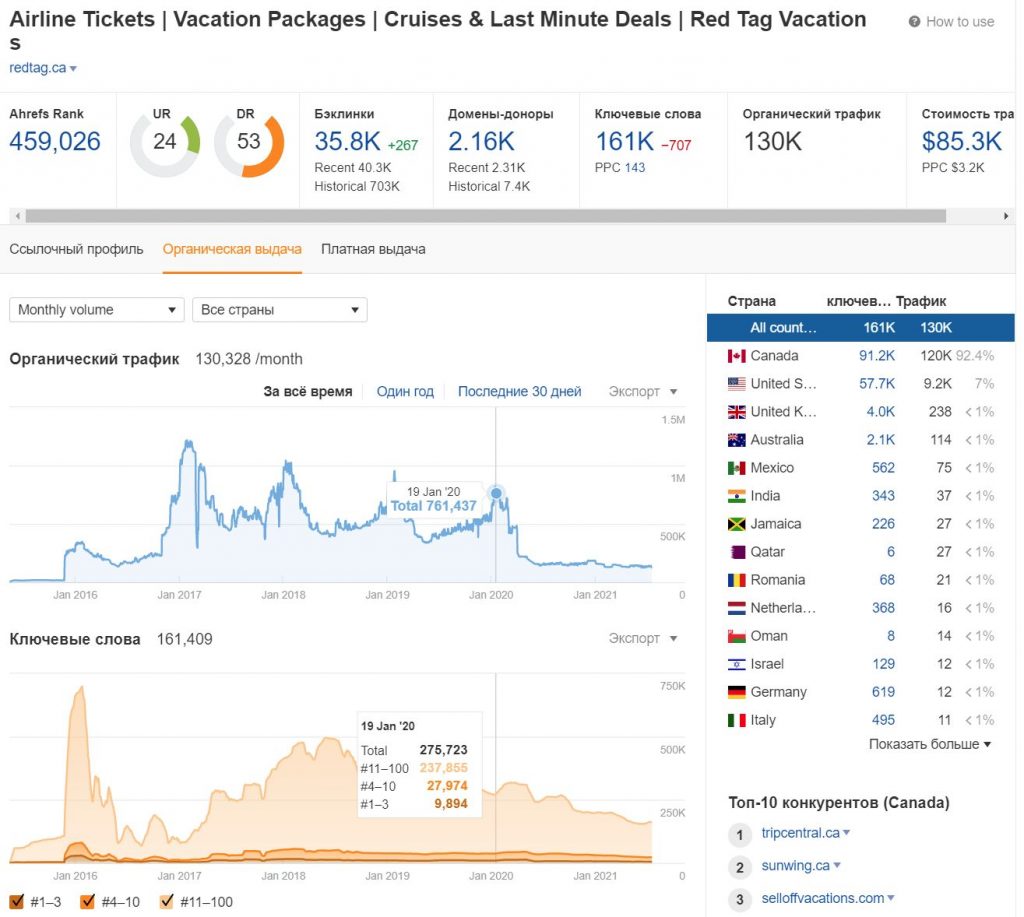Toggle the #4–10 positions checkbox

88,902
